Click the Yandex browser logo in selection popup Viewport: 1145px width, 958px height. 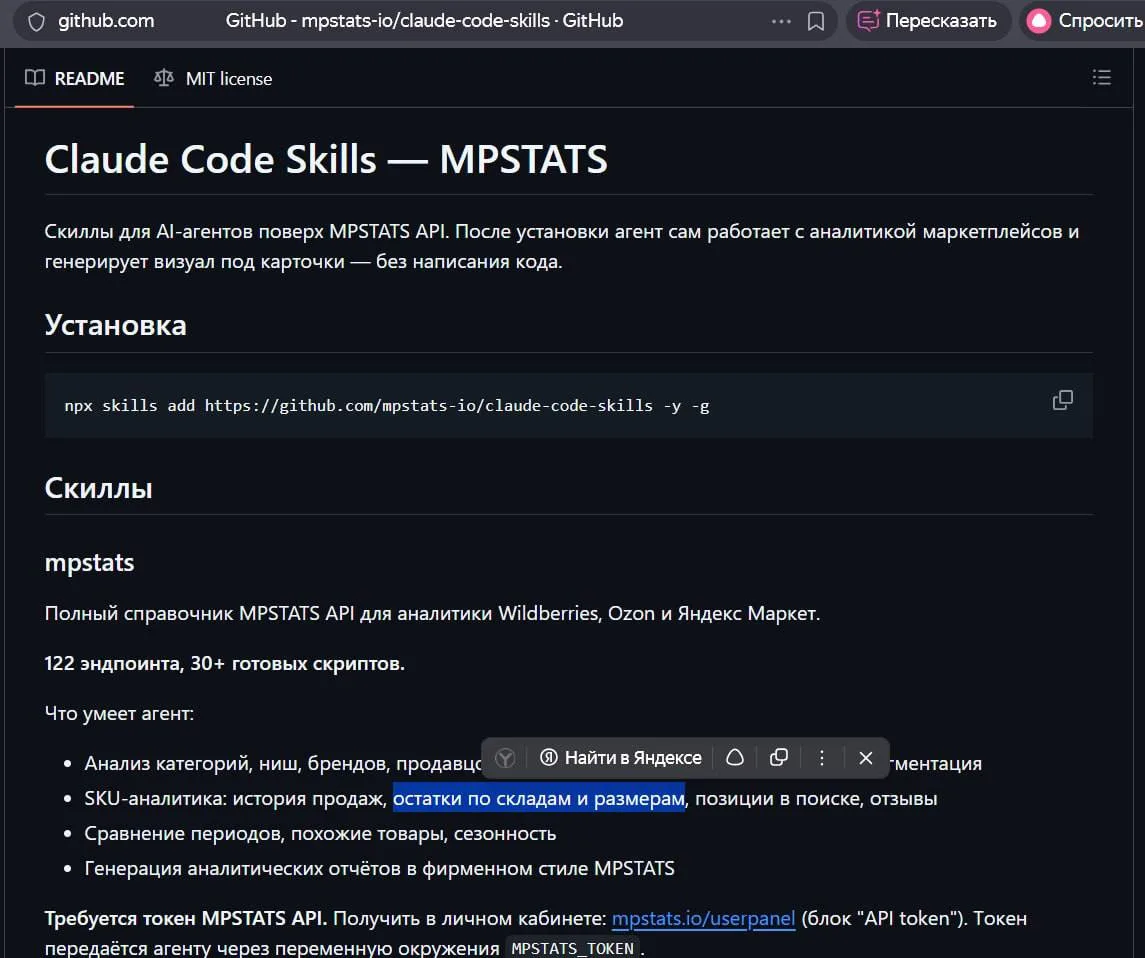[505, 758]
